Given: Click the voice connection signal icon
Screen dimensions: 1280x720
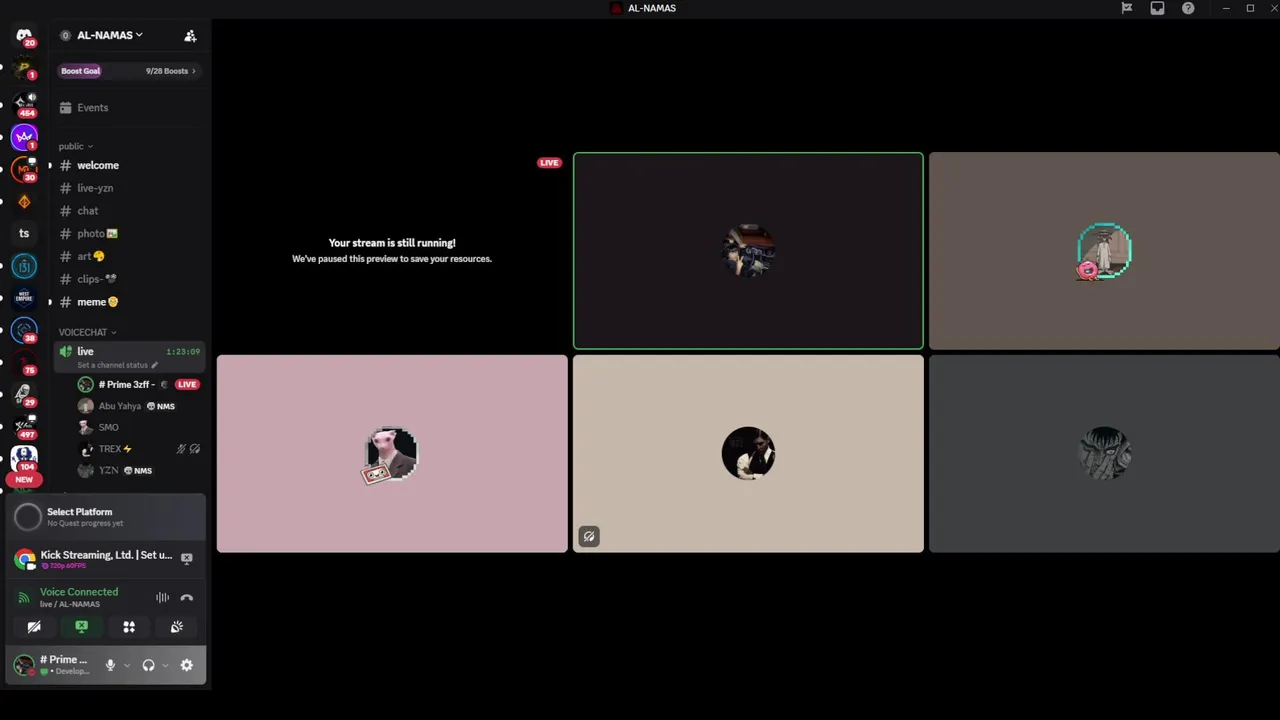Looking at the screenshot, I should [x=24, y=597].
